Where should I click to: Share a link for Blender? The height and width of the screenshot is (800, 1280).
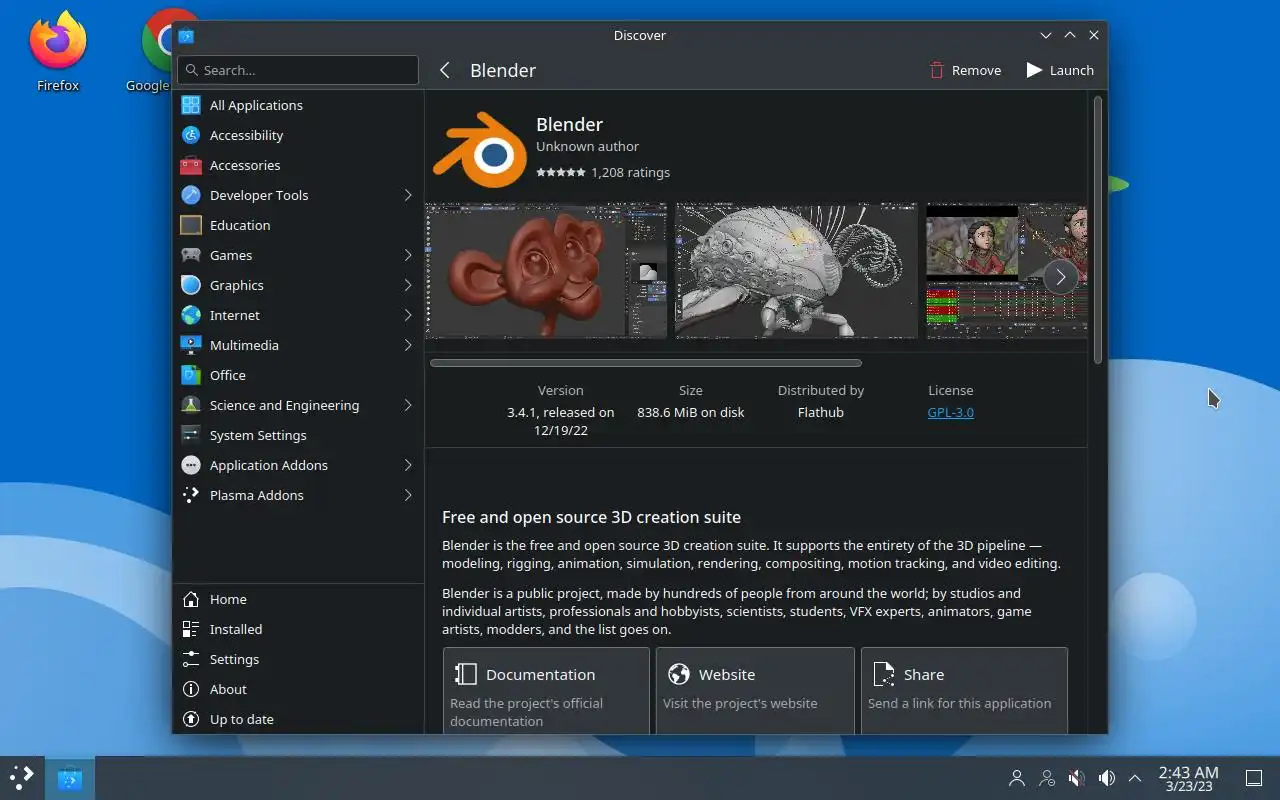(x=964, y=691)
